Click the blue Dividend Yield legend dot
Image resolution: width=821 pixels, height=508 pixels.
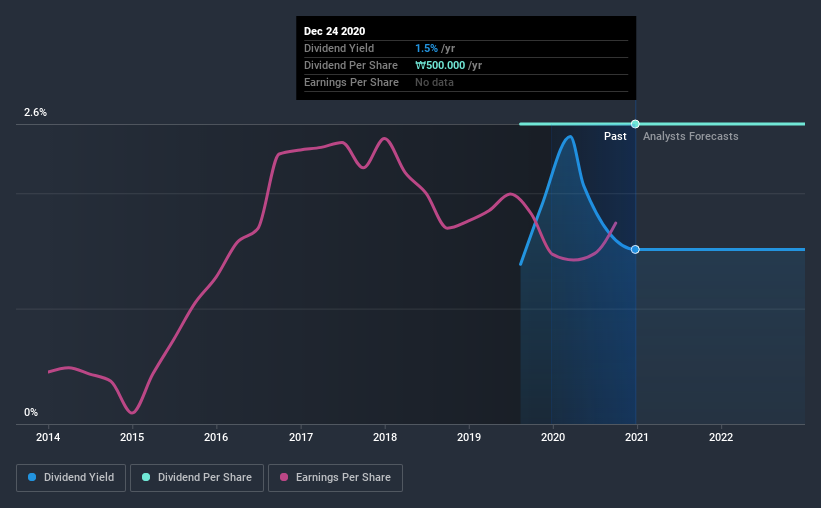point(32,477)
